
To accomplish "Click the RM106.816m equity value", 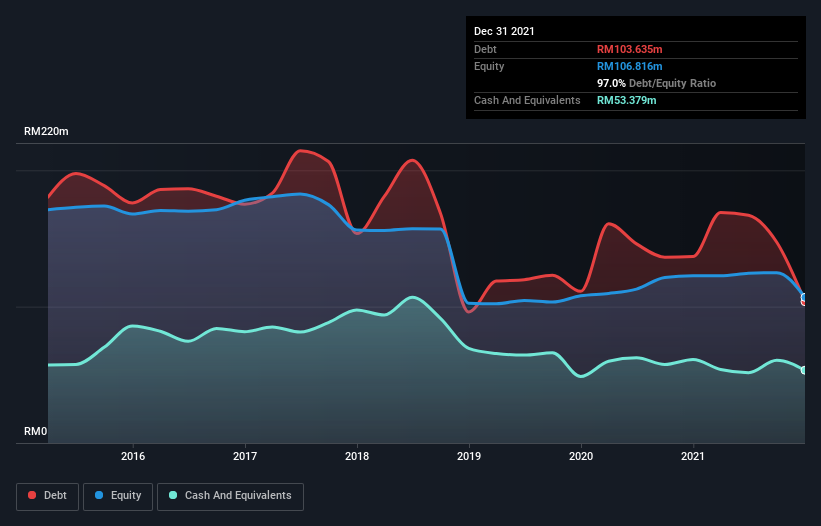I will pos(629,66).
